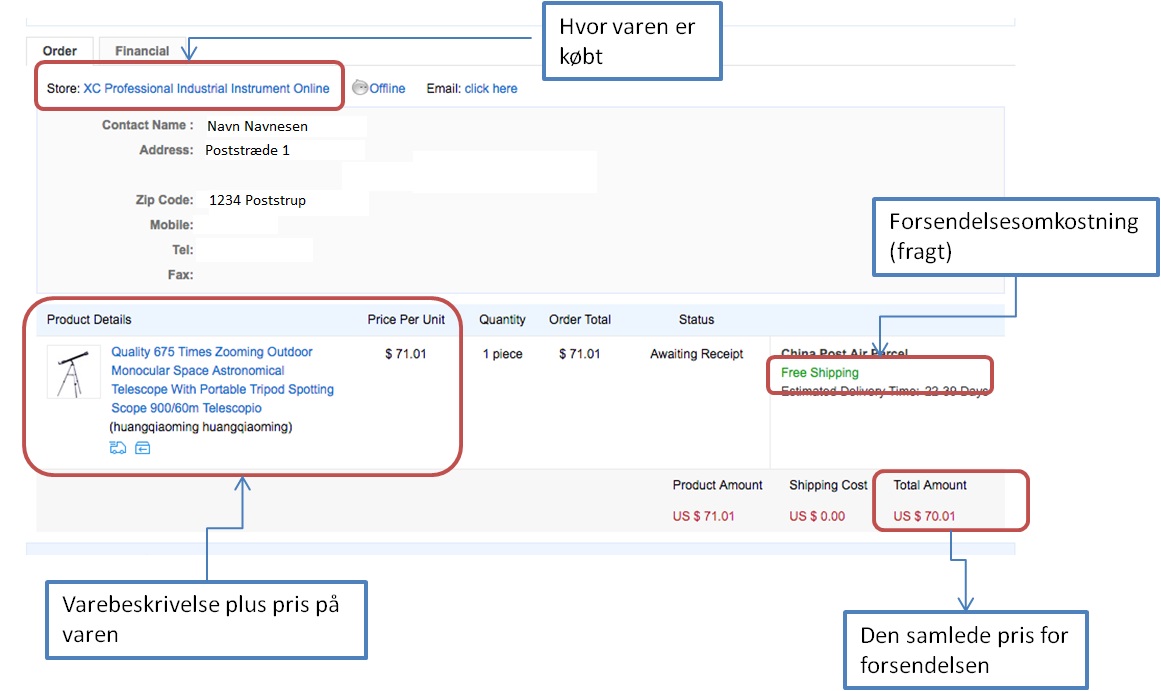
Task: Click the green Free Shipping text
Action: tap(820, 373)
